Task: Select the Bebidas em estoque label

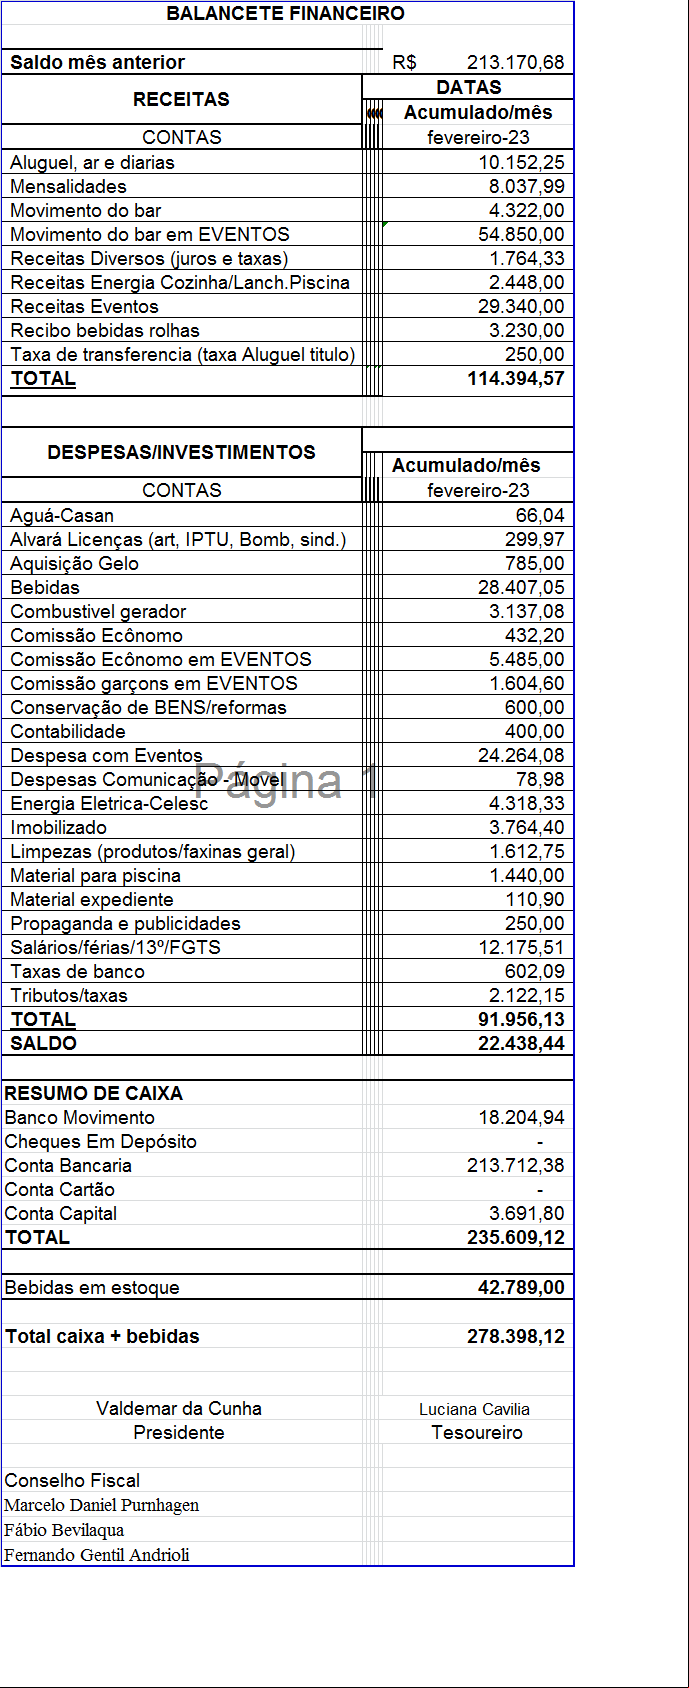Action: [x=92, y=1287]
